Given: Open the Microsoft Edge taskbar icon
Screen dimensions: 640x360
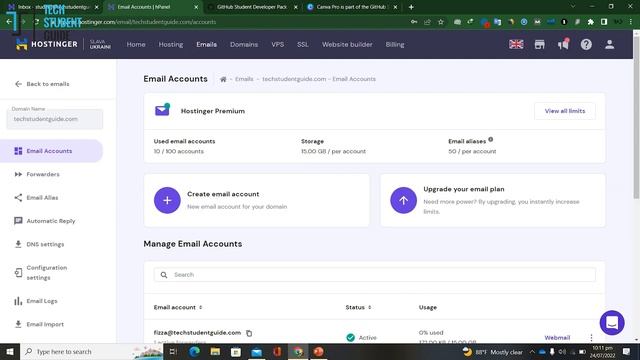Looking at the screenshot, I should click(194, 351).
